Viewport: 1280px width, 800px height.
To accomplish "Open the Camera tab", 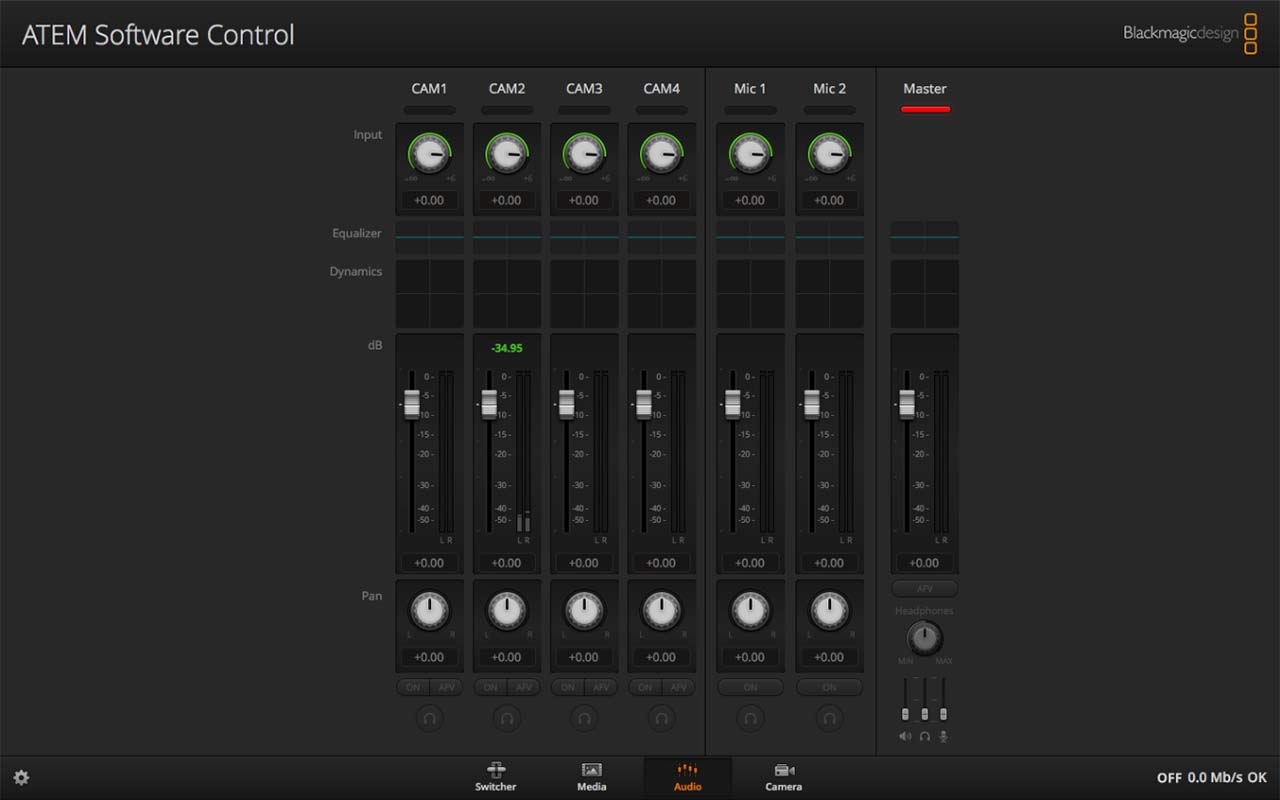I will pyautogui.click(x=784, y=776).
